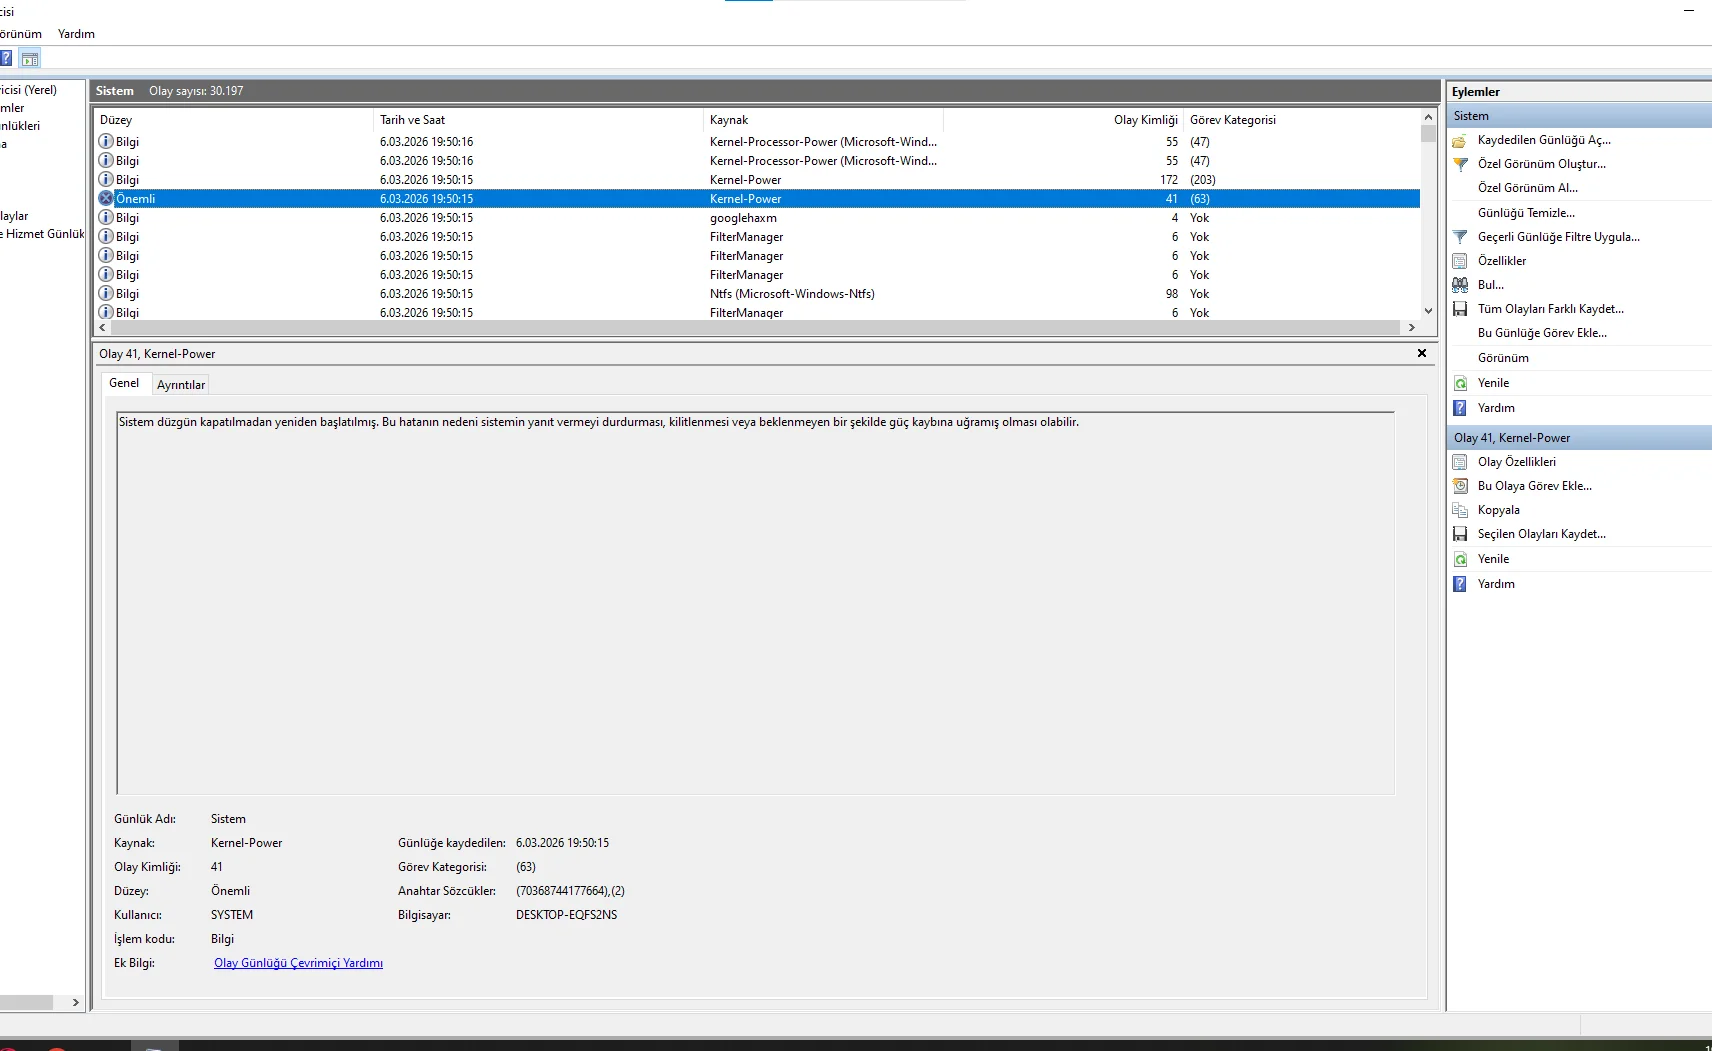Image resolution: width=1712 pixels, height=1051 pixels.
Task: Click the SYSTEM user value in event details
Action: 232,915
